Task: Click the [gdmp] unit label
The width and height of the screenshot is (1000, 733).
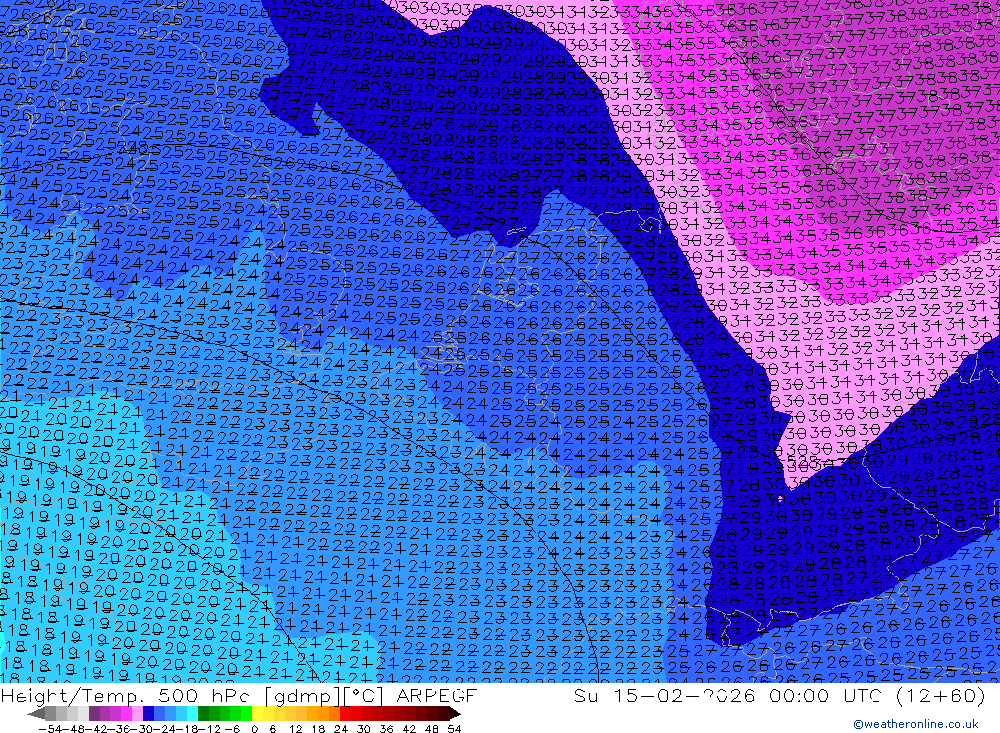Action: 304,696
